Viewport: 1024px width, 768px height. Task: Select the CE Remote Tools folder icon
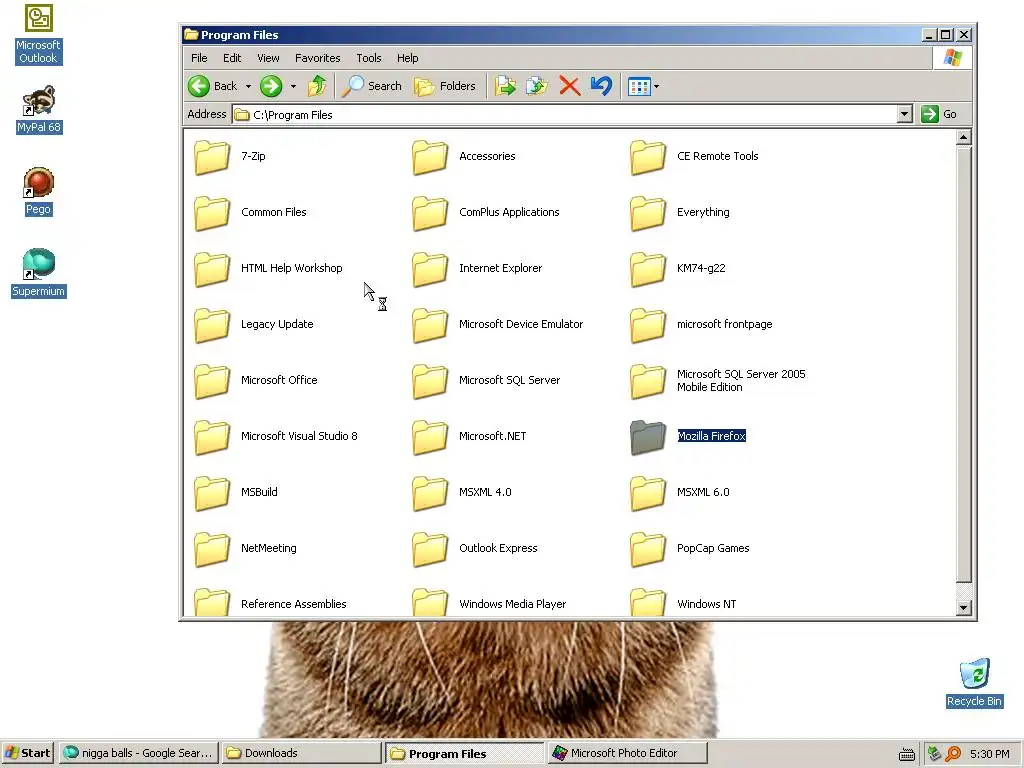(648, 157)
